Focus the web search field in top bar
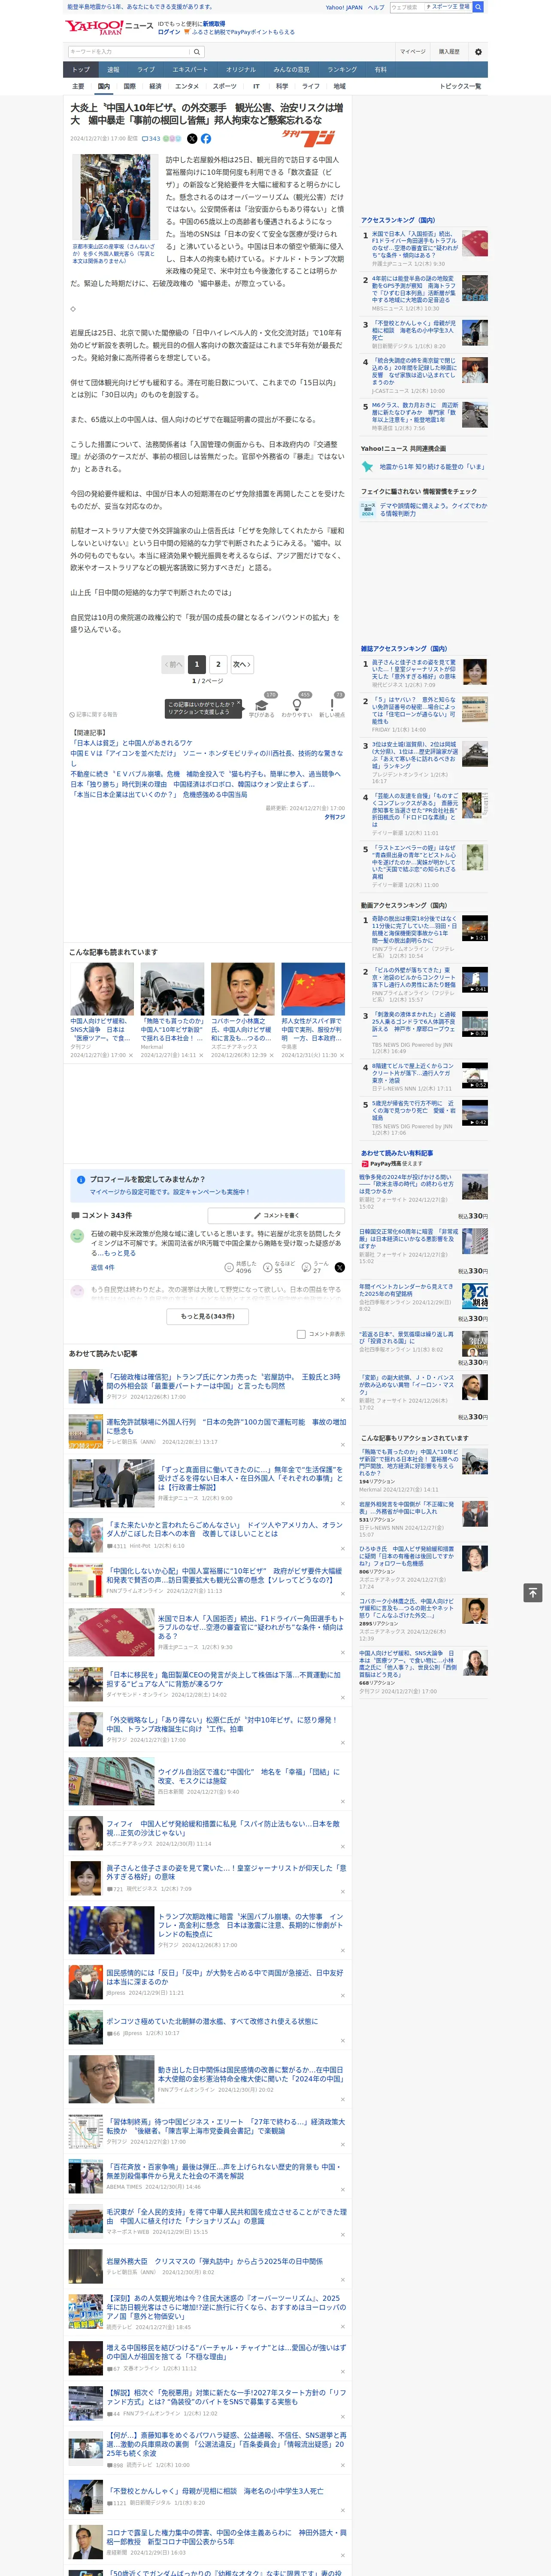 [407, 7]
